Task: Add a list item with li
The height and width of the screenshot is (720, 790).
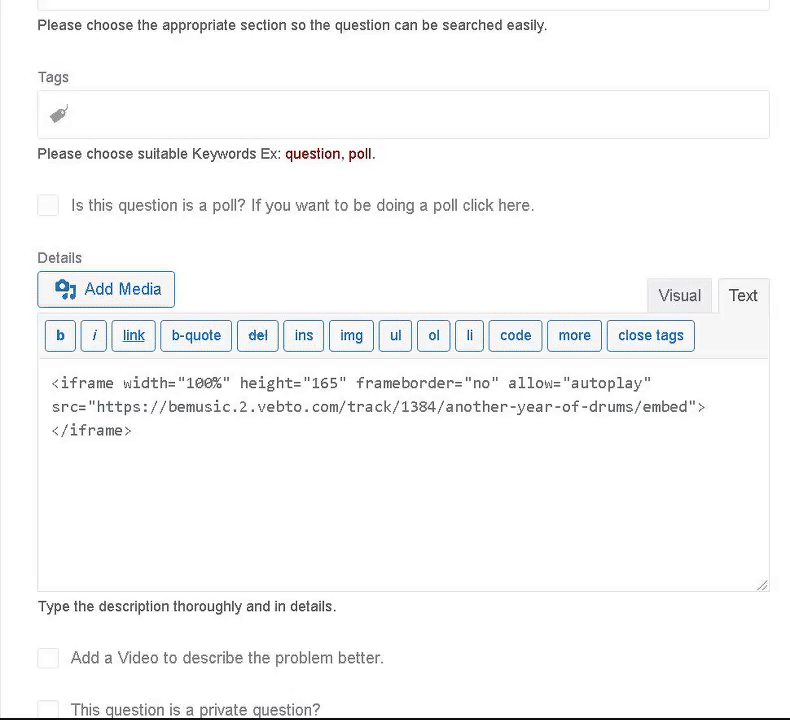Action: 470,336
